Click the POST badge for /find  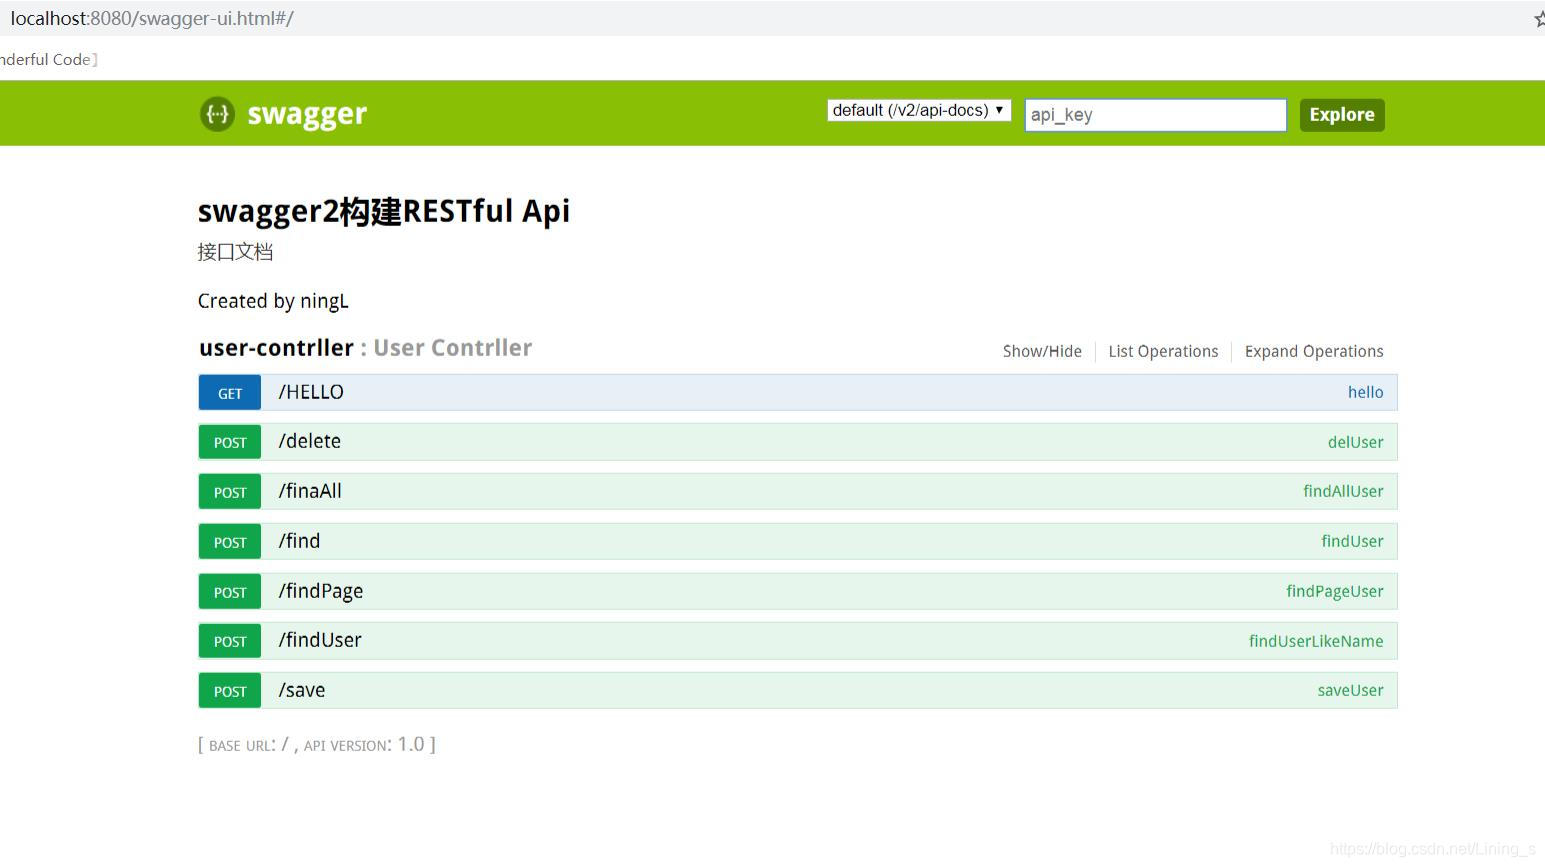click(x=230, y=542)
